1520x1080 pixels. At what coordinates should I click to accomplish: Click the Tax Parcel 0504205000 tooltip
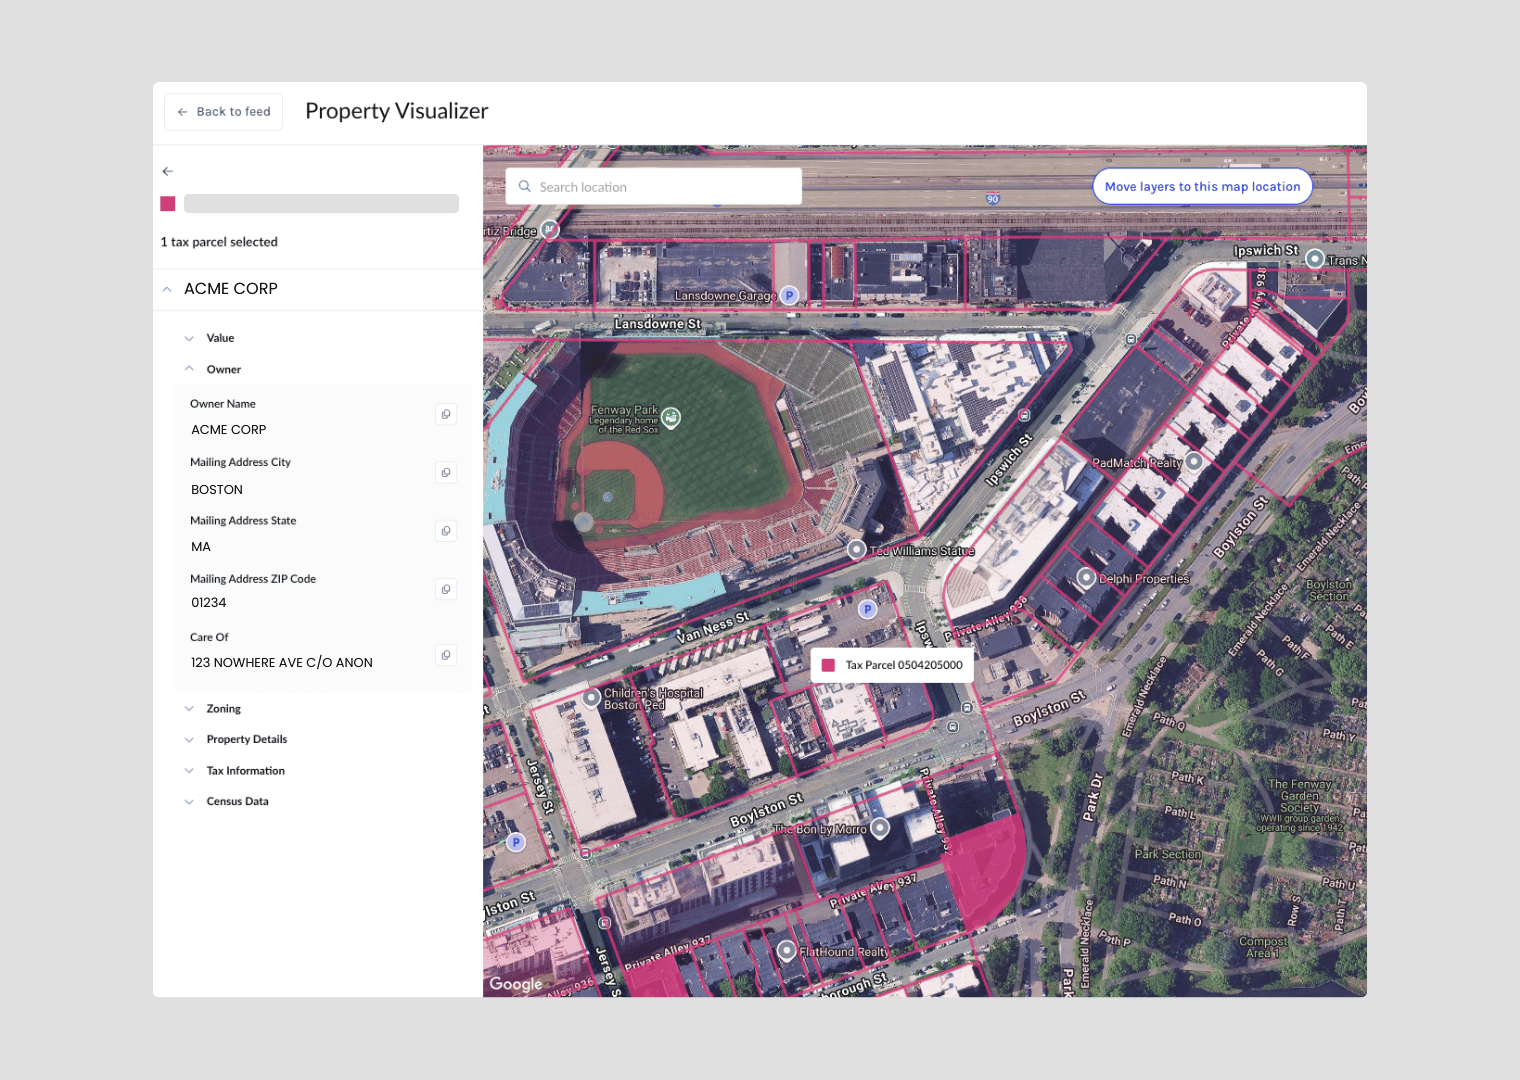892,665
